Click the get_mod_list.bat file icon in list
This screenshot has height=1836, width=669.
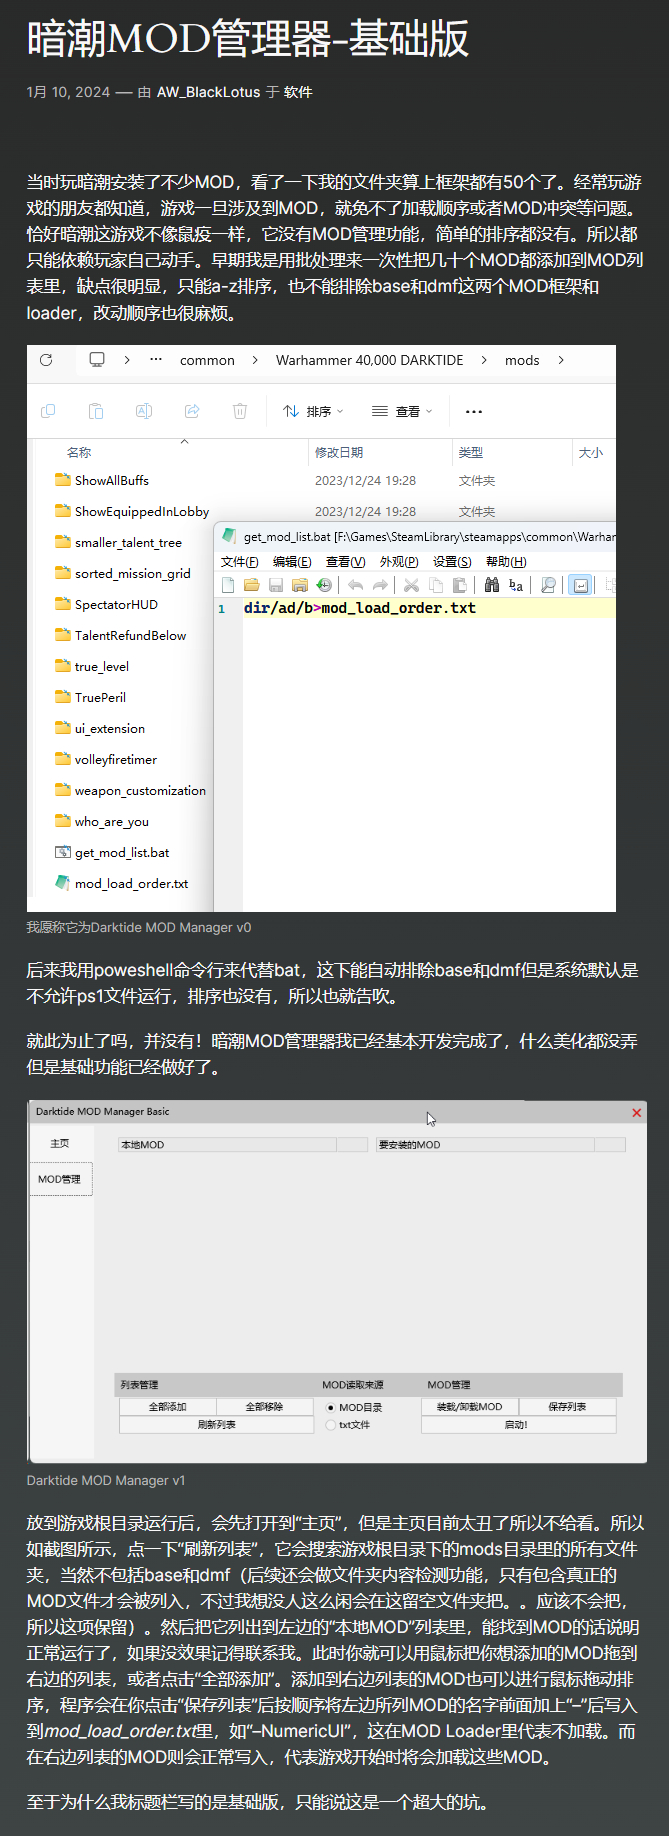tap(63, 852)
